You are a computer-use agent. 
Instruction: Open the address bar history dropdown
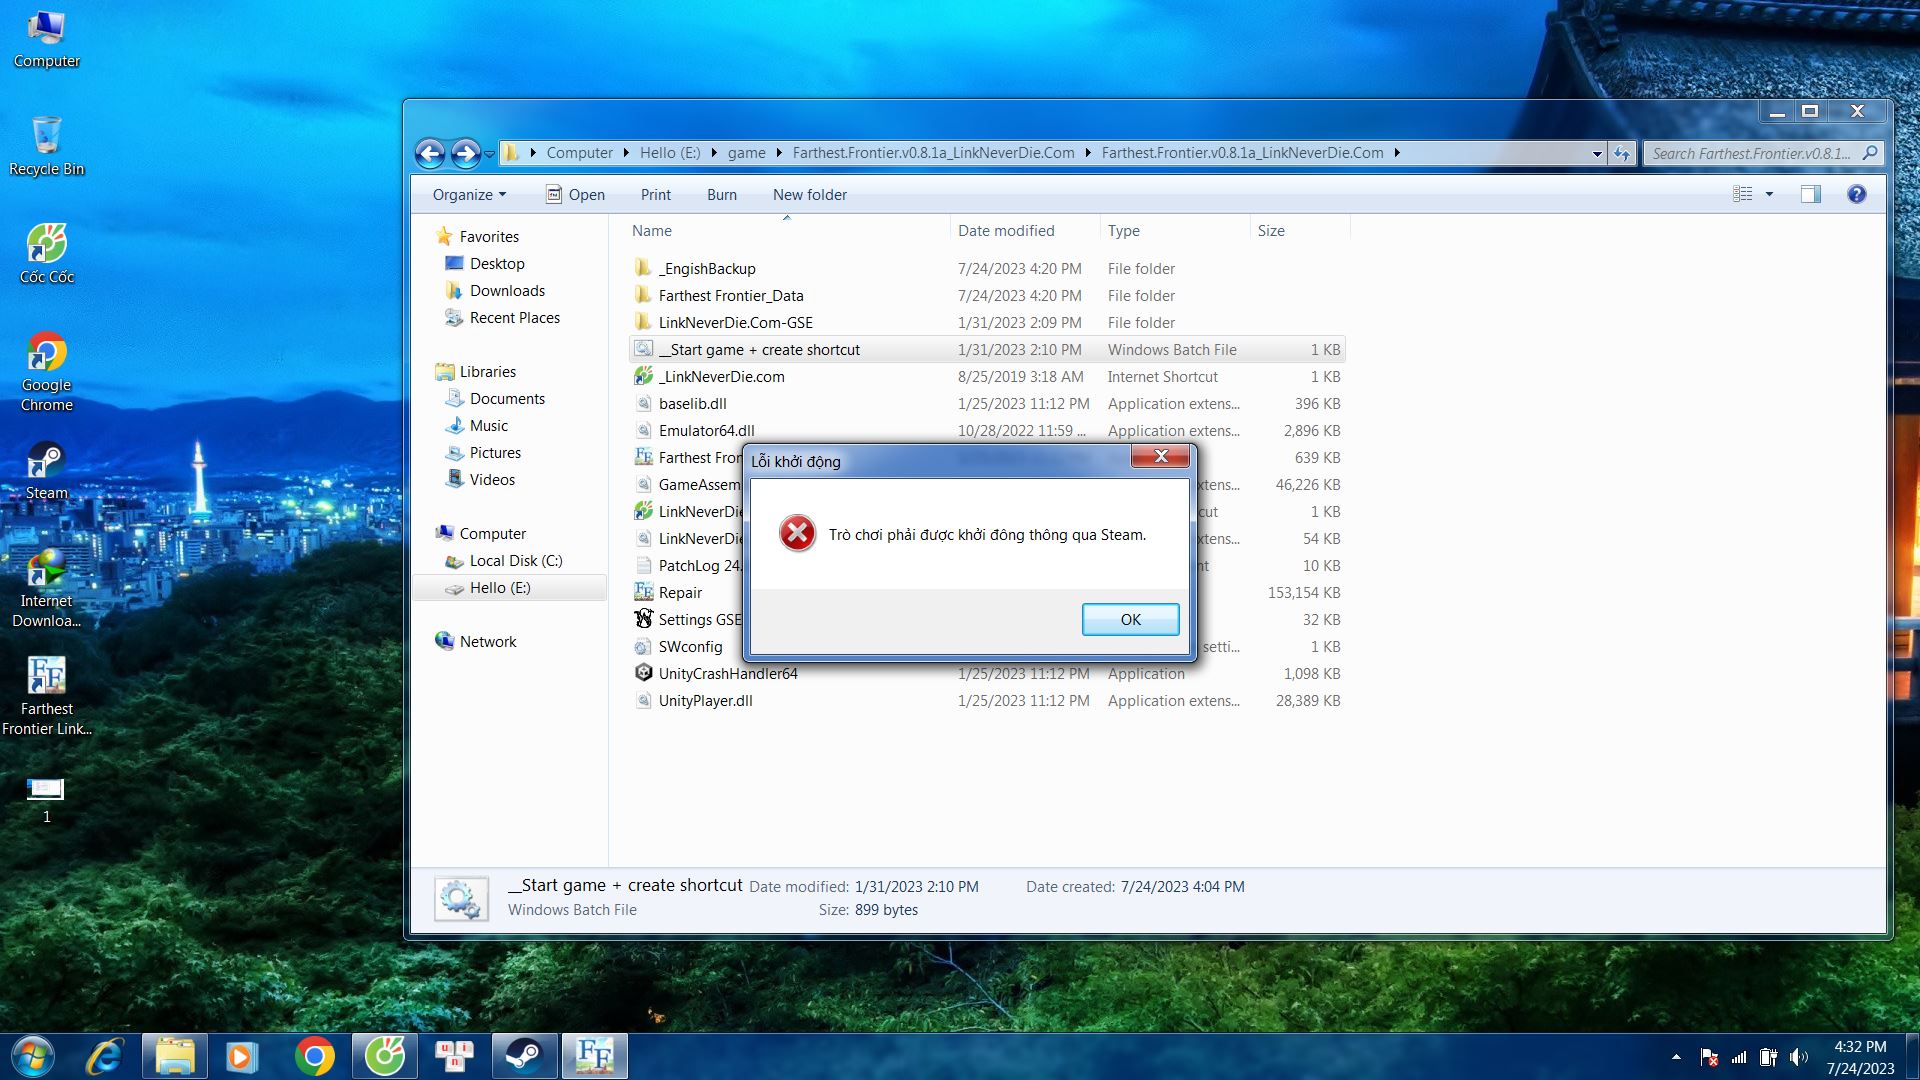pyautogui.click(x=1596, y=153)
